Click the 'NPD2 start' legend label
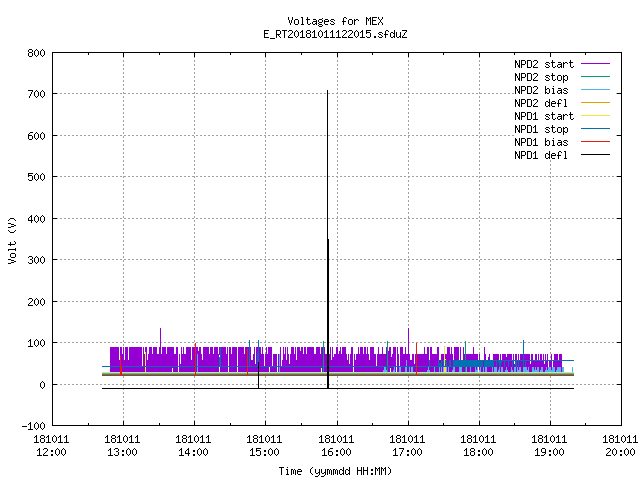 pos(544,64)
